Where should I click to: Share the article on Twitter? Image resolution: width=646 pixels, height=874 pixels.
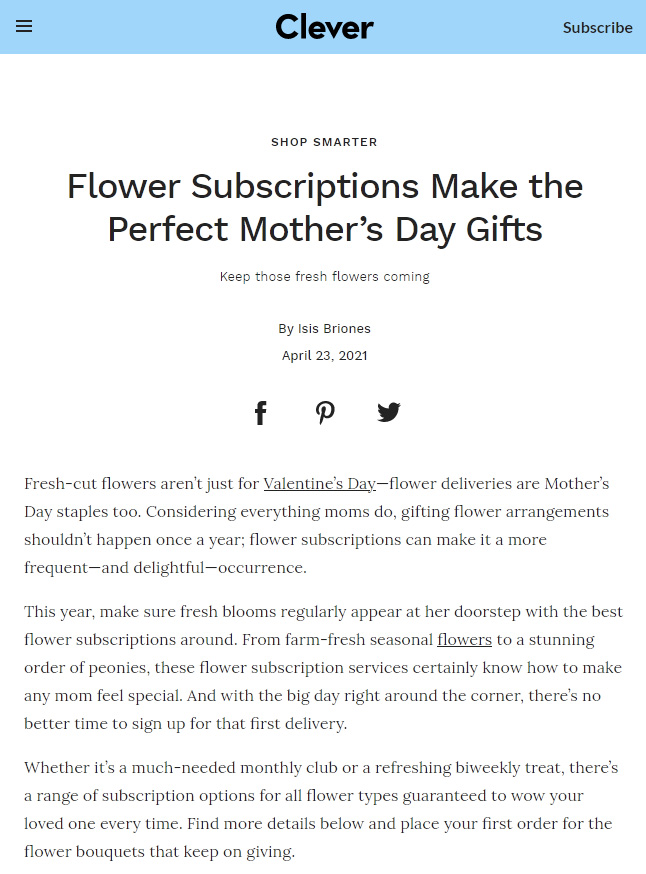coord(389,412)
